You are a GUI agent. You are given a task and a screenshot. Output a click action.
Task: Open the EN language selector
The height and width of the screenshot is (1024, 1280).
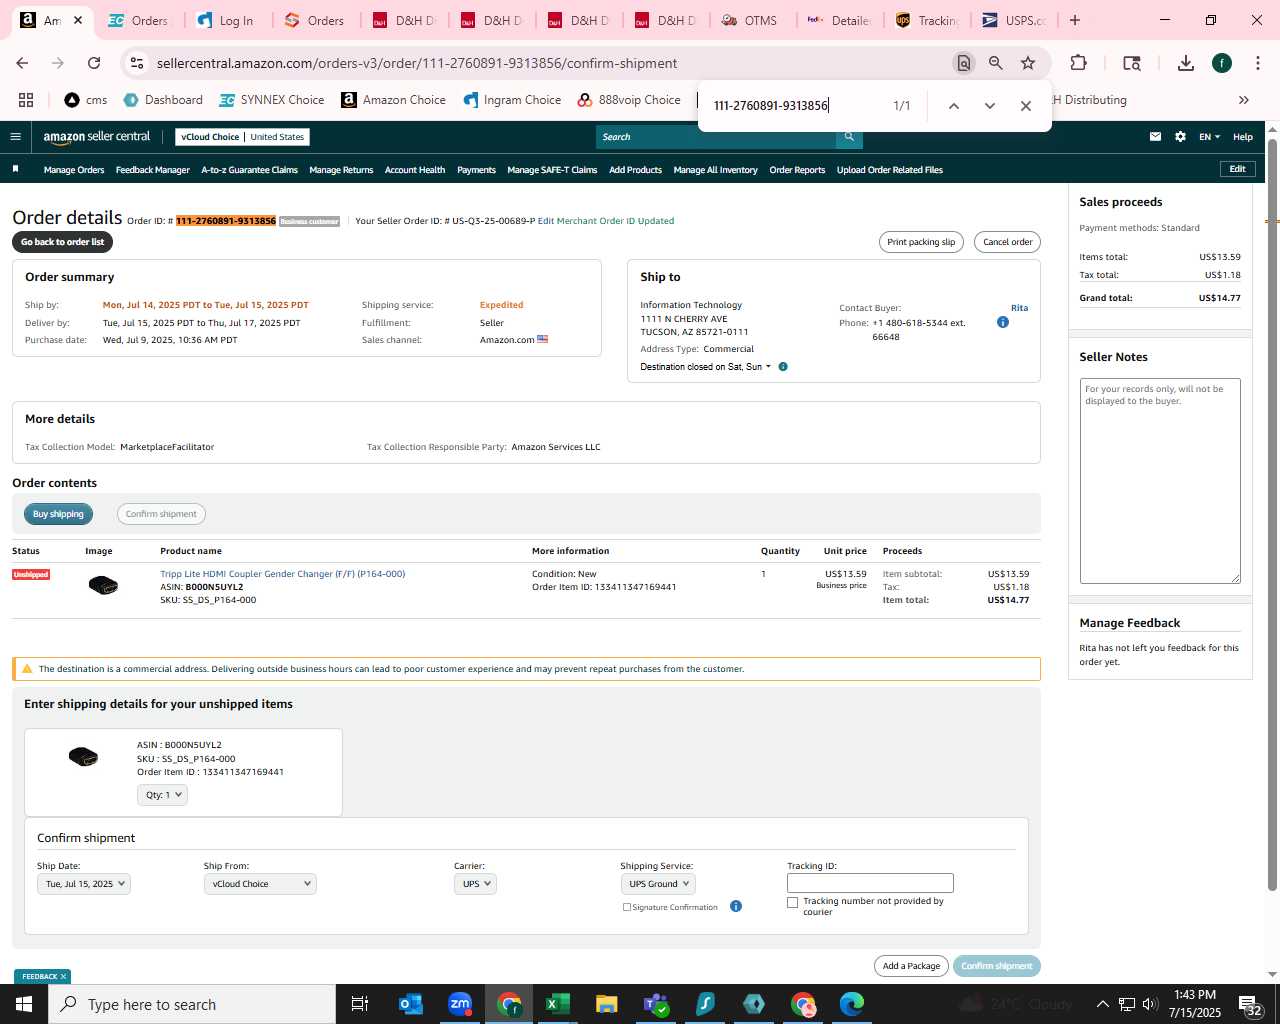(1210, 137)
